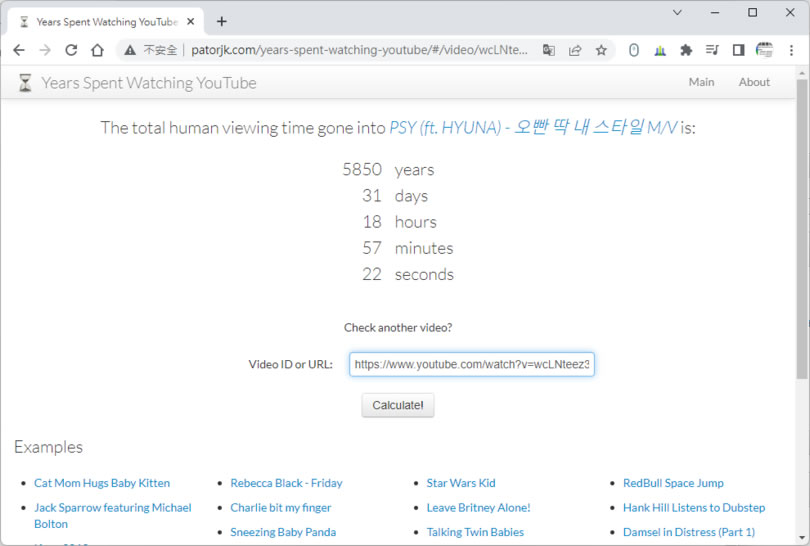Open the About navigation item
Screen dimensions: 810x546
click(754, 82)
